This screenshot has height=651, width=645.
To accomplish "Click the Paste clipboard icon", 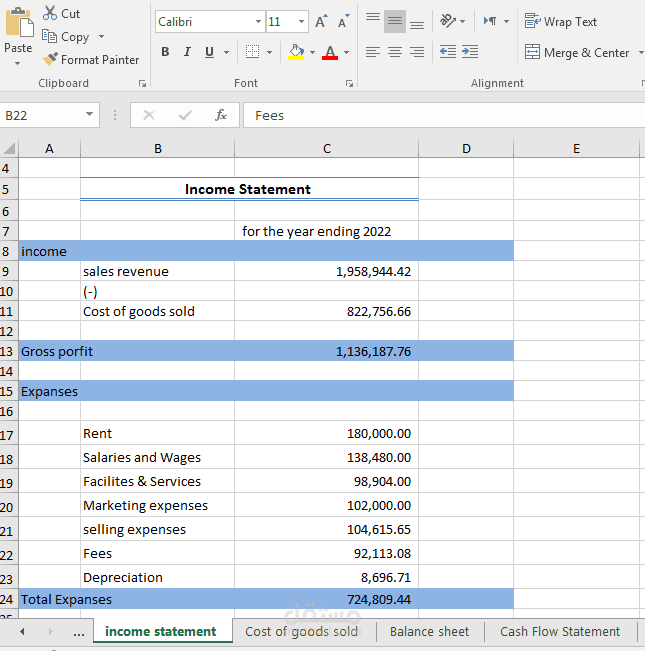I will (19, 23).
